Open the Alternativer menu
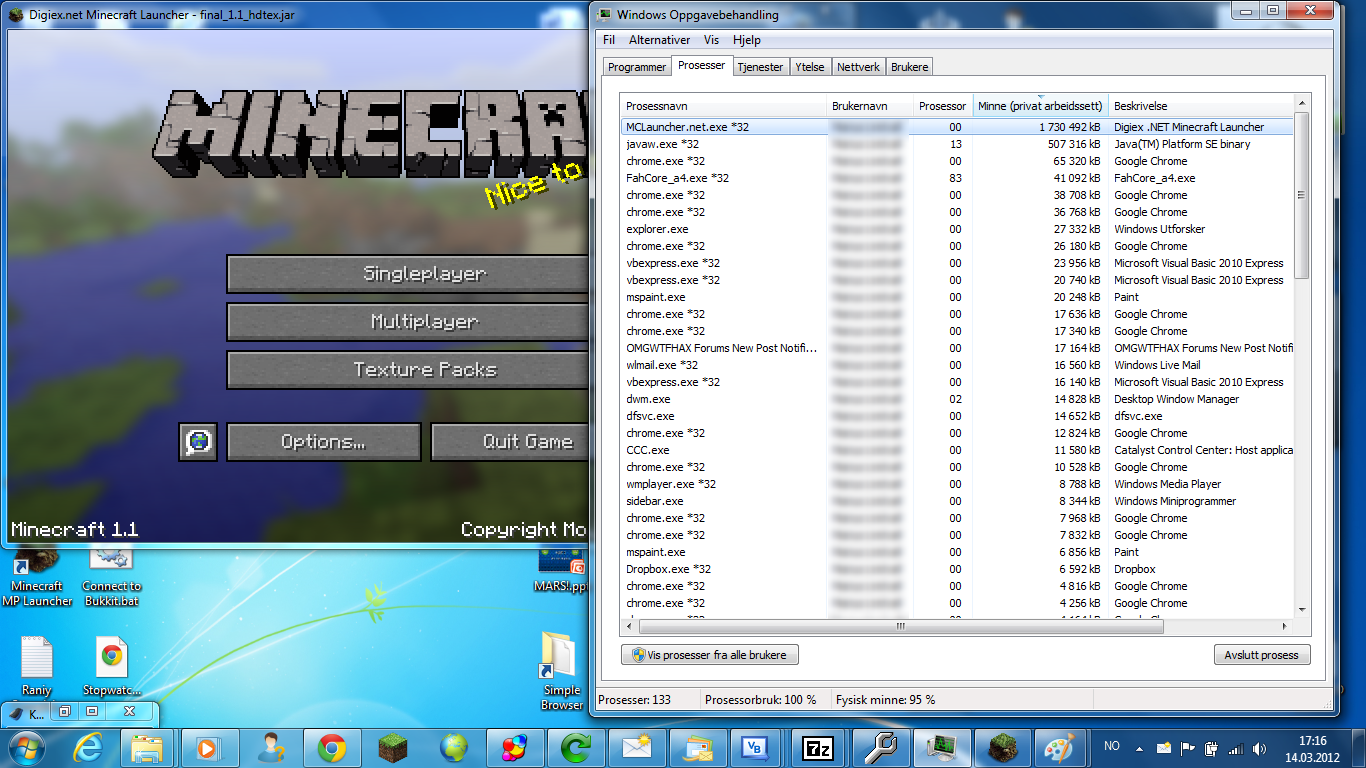Viewport: 1366px width, 768px height. [659, 40]
